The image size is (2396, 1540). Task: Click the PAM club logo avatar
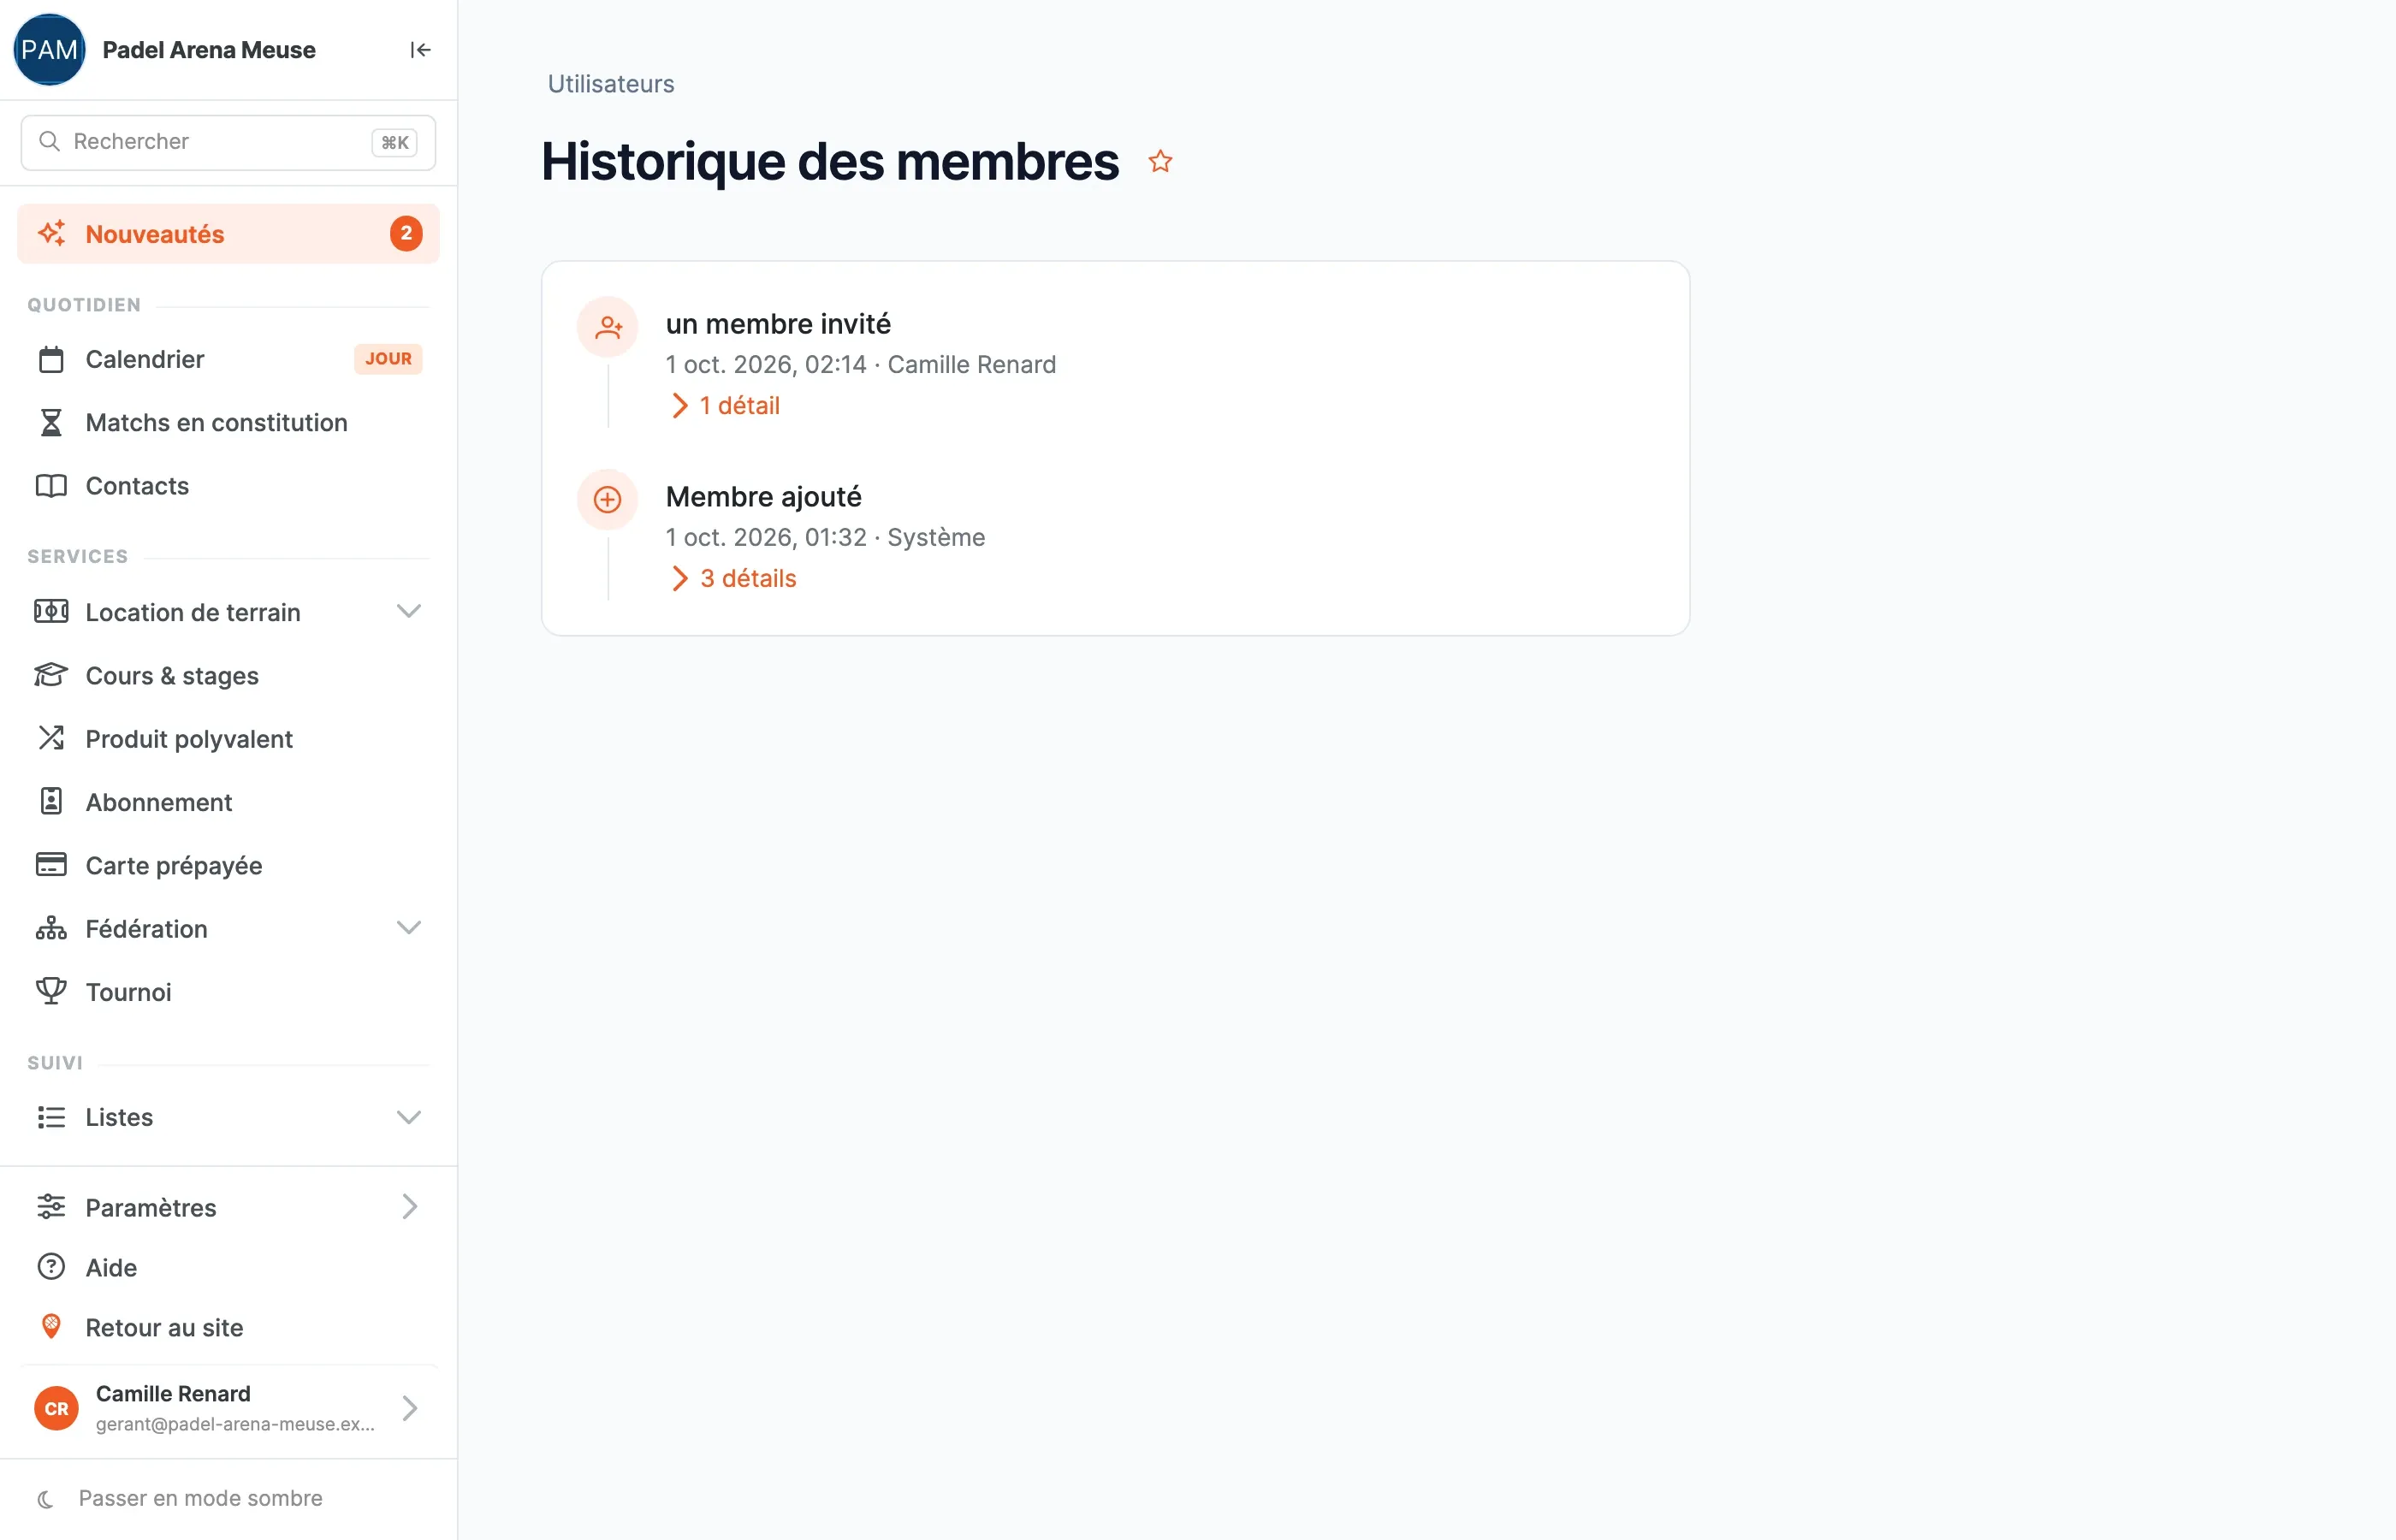pyautogui.click(x=49, y=50)
